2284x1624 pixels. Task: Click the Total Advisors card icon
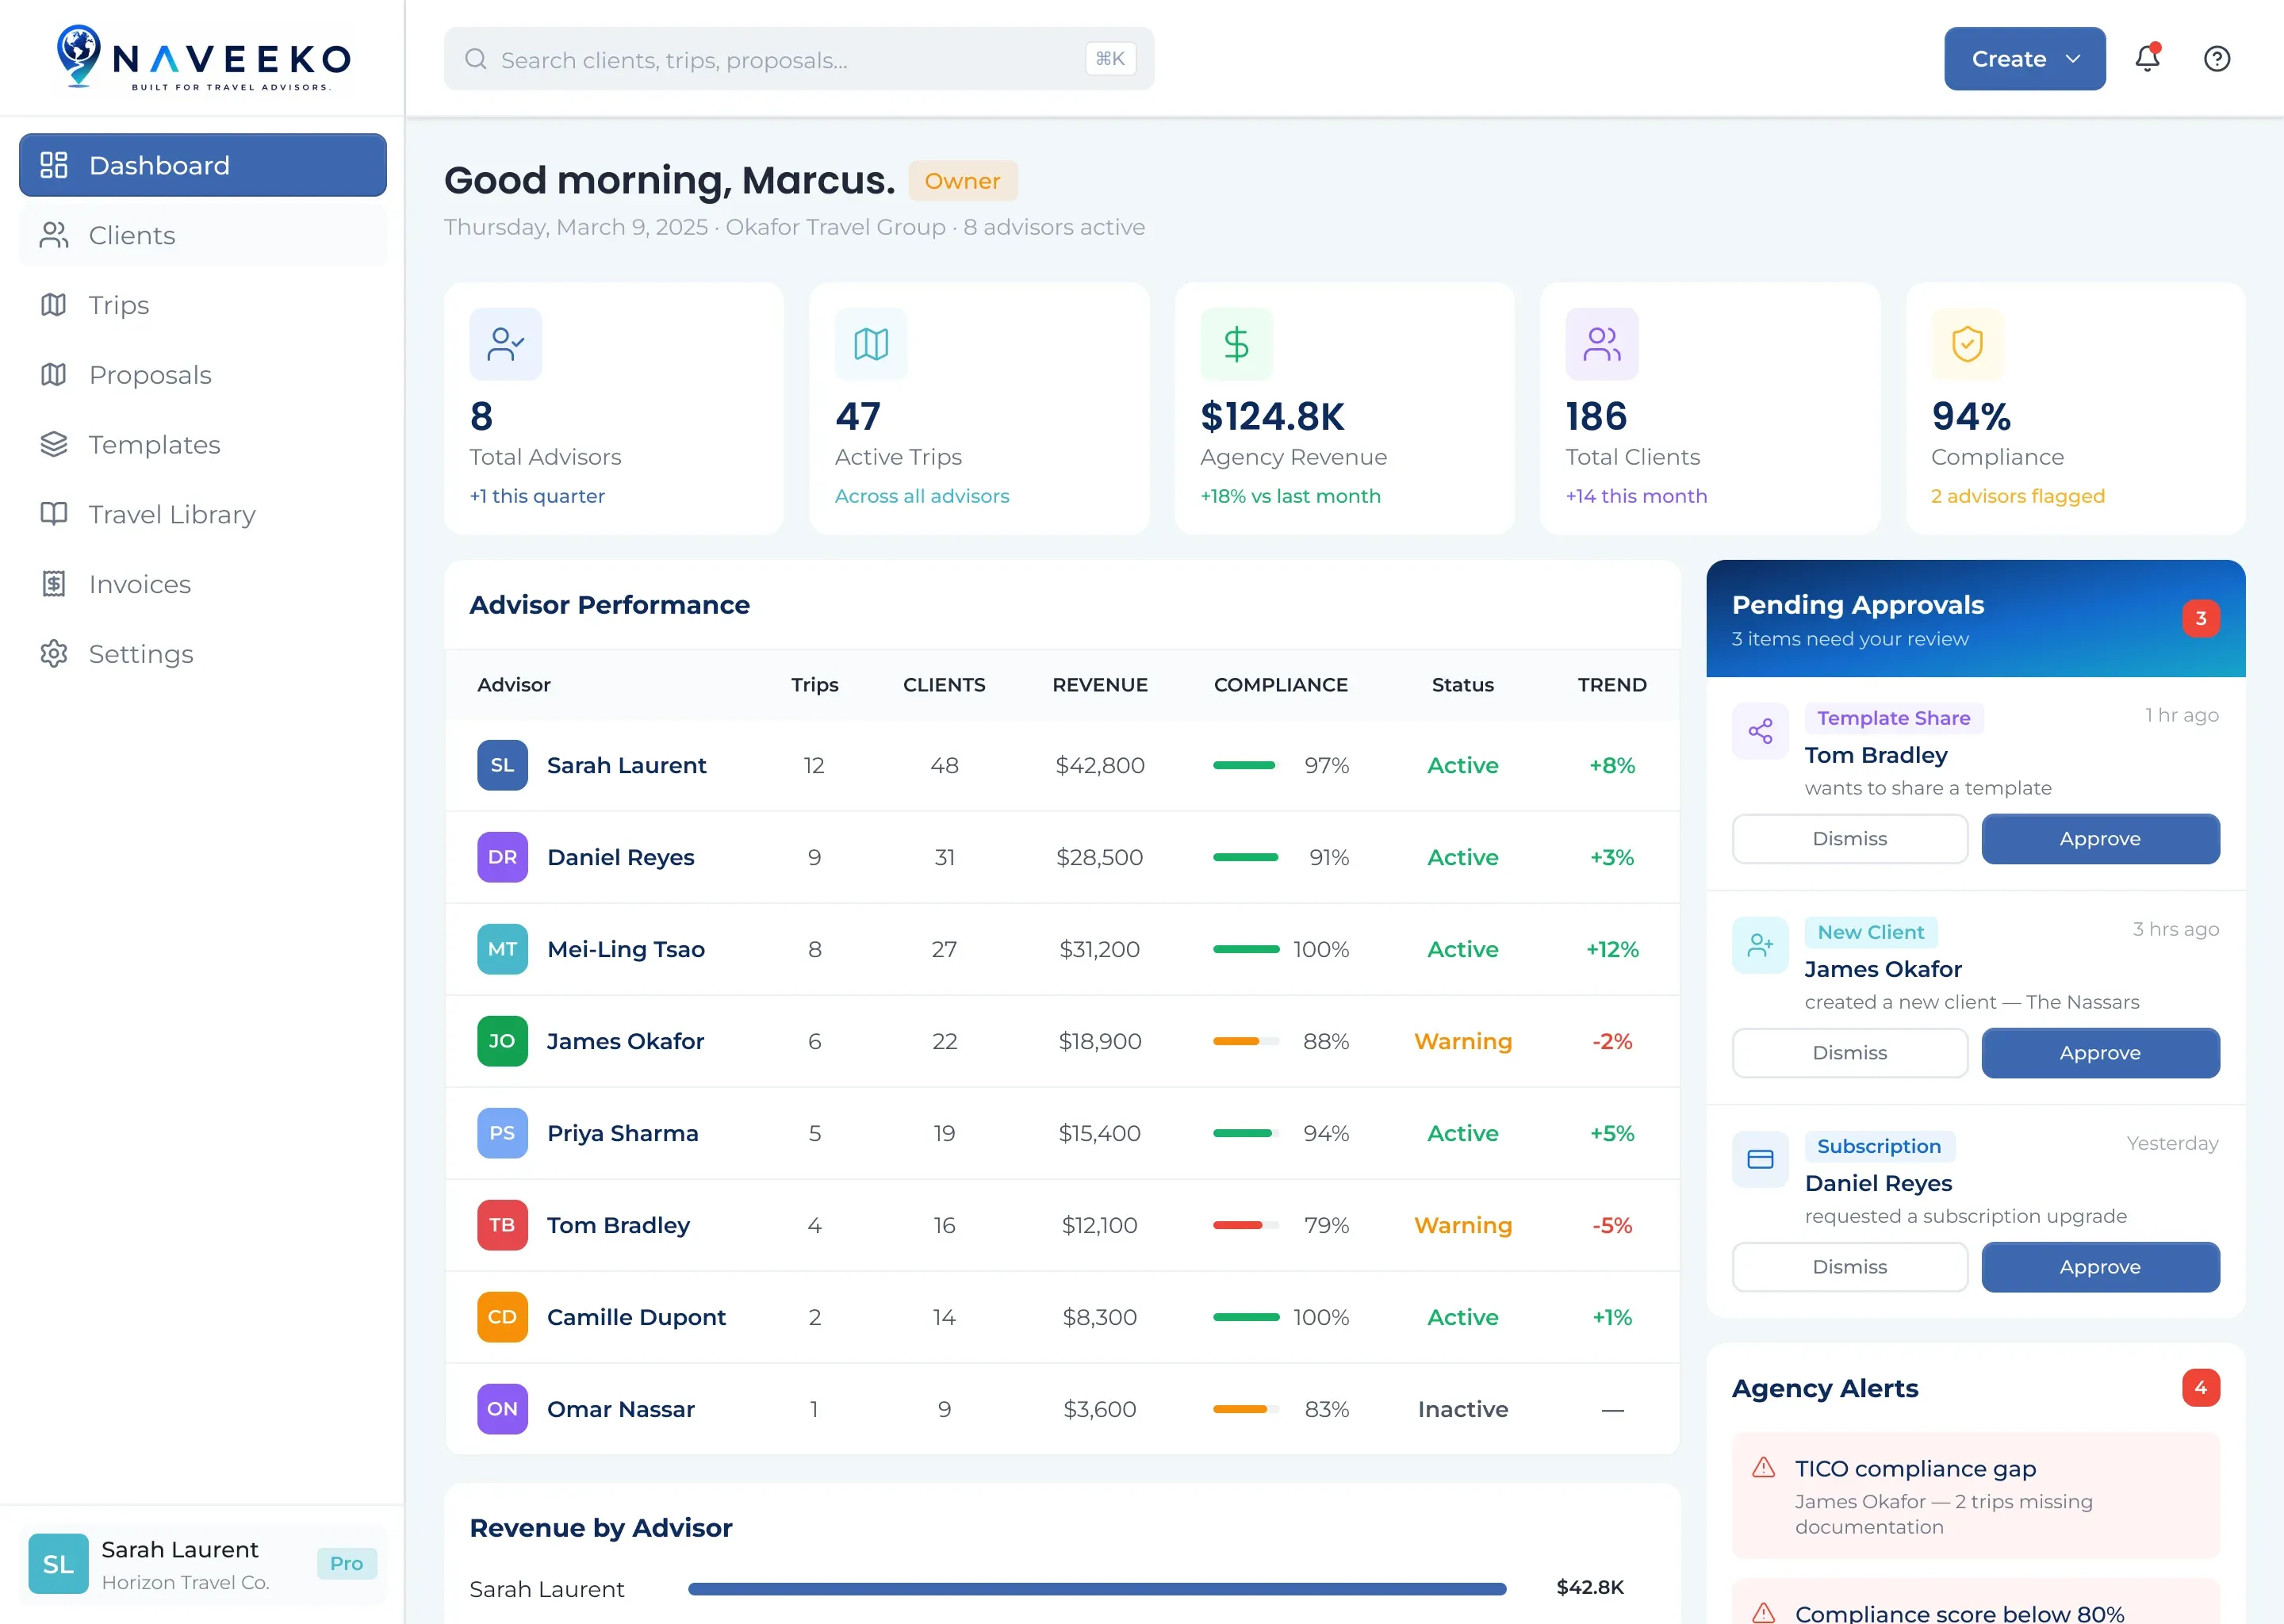pos(506,344)
